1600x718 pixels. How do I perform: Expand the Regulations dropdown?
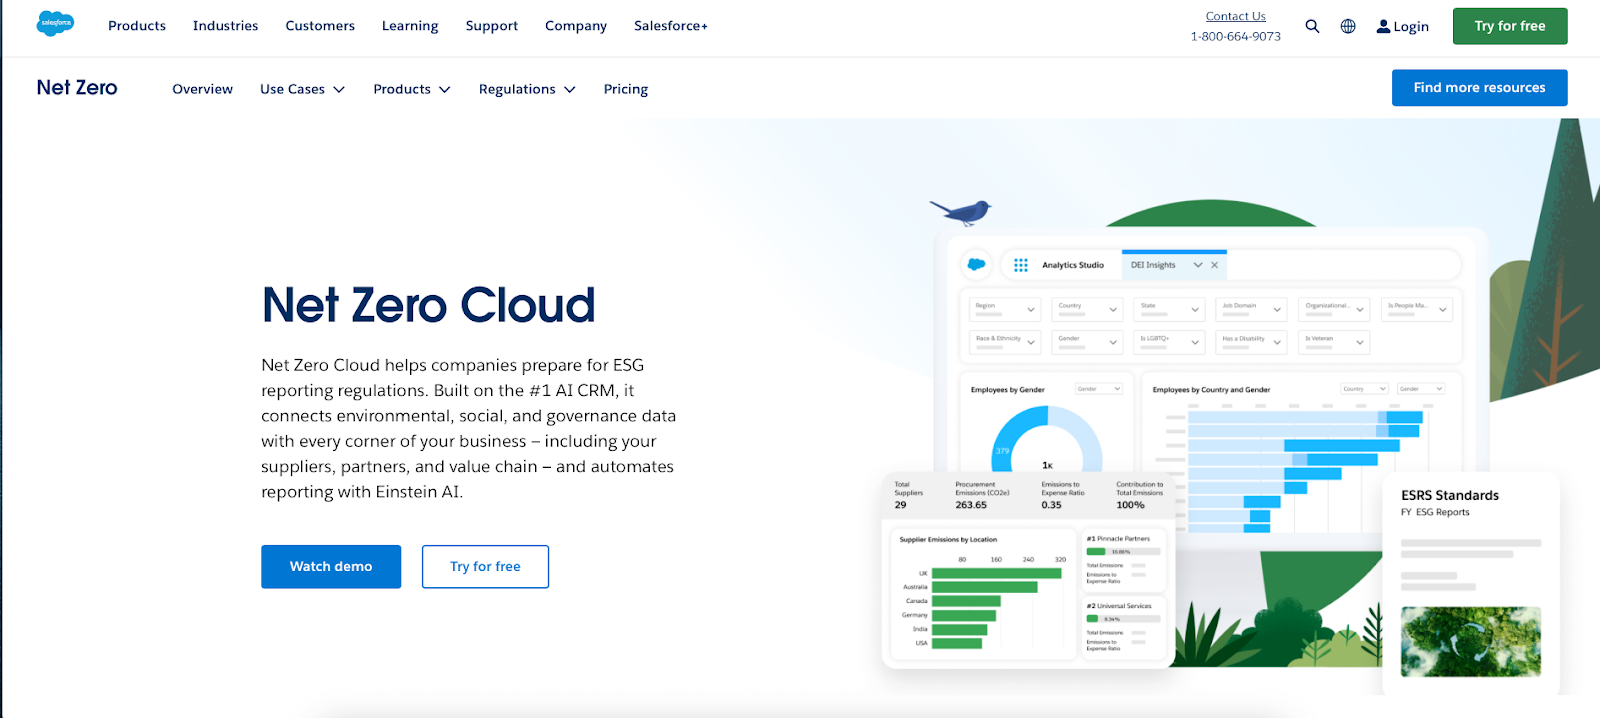[x=527, y=89]
